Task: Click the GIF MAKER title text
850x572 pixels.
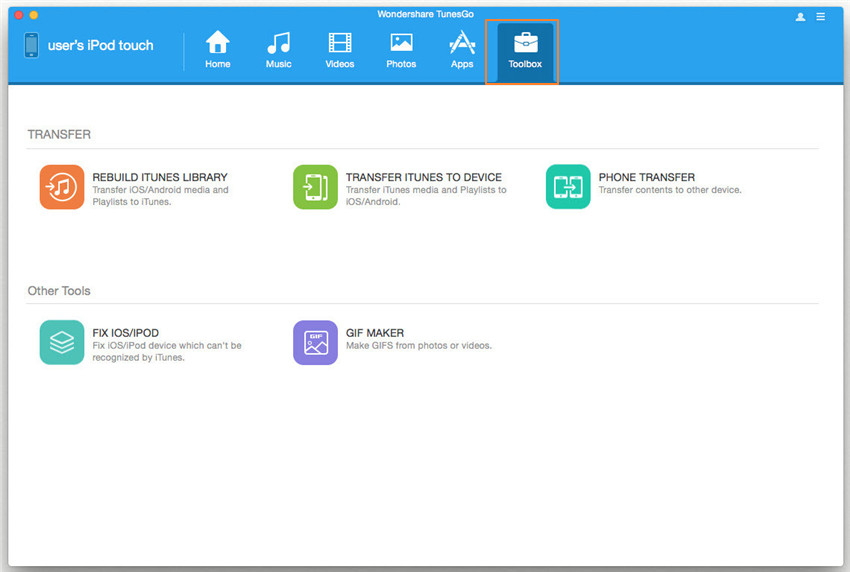Action: pos(375,333)
